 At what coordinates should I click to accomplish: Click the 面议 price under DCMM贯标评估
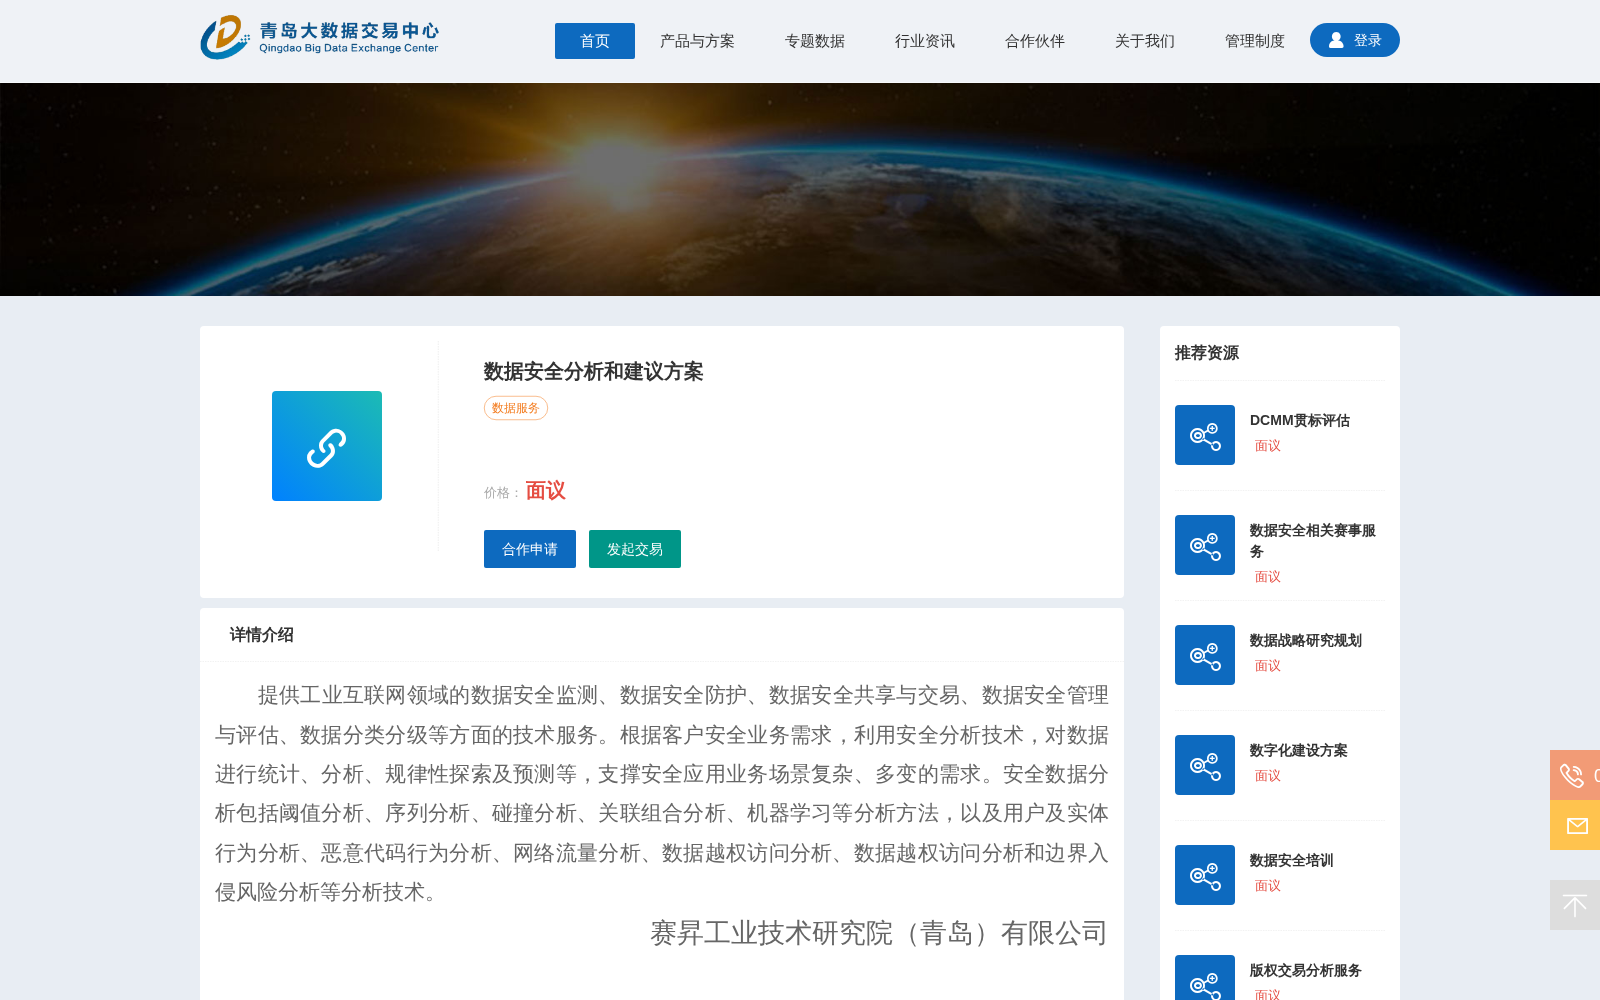(1268, 446)
